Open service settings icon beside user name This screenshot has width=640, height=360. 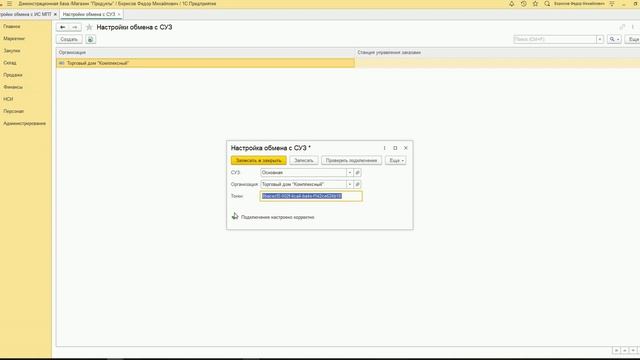pyautogui.click(x=612, y=4)
